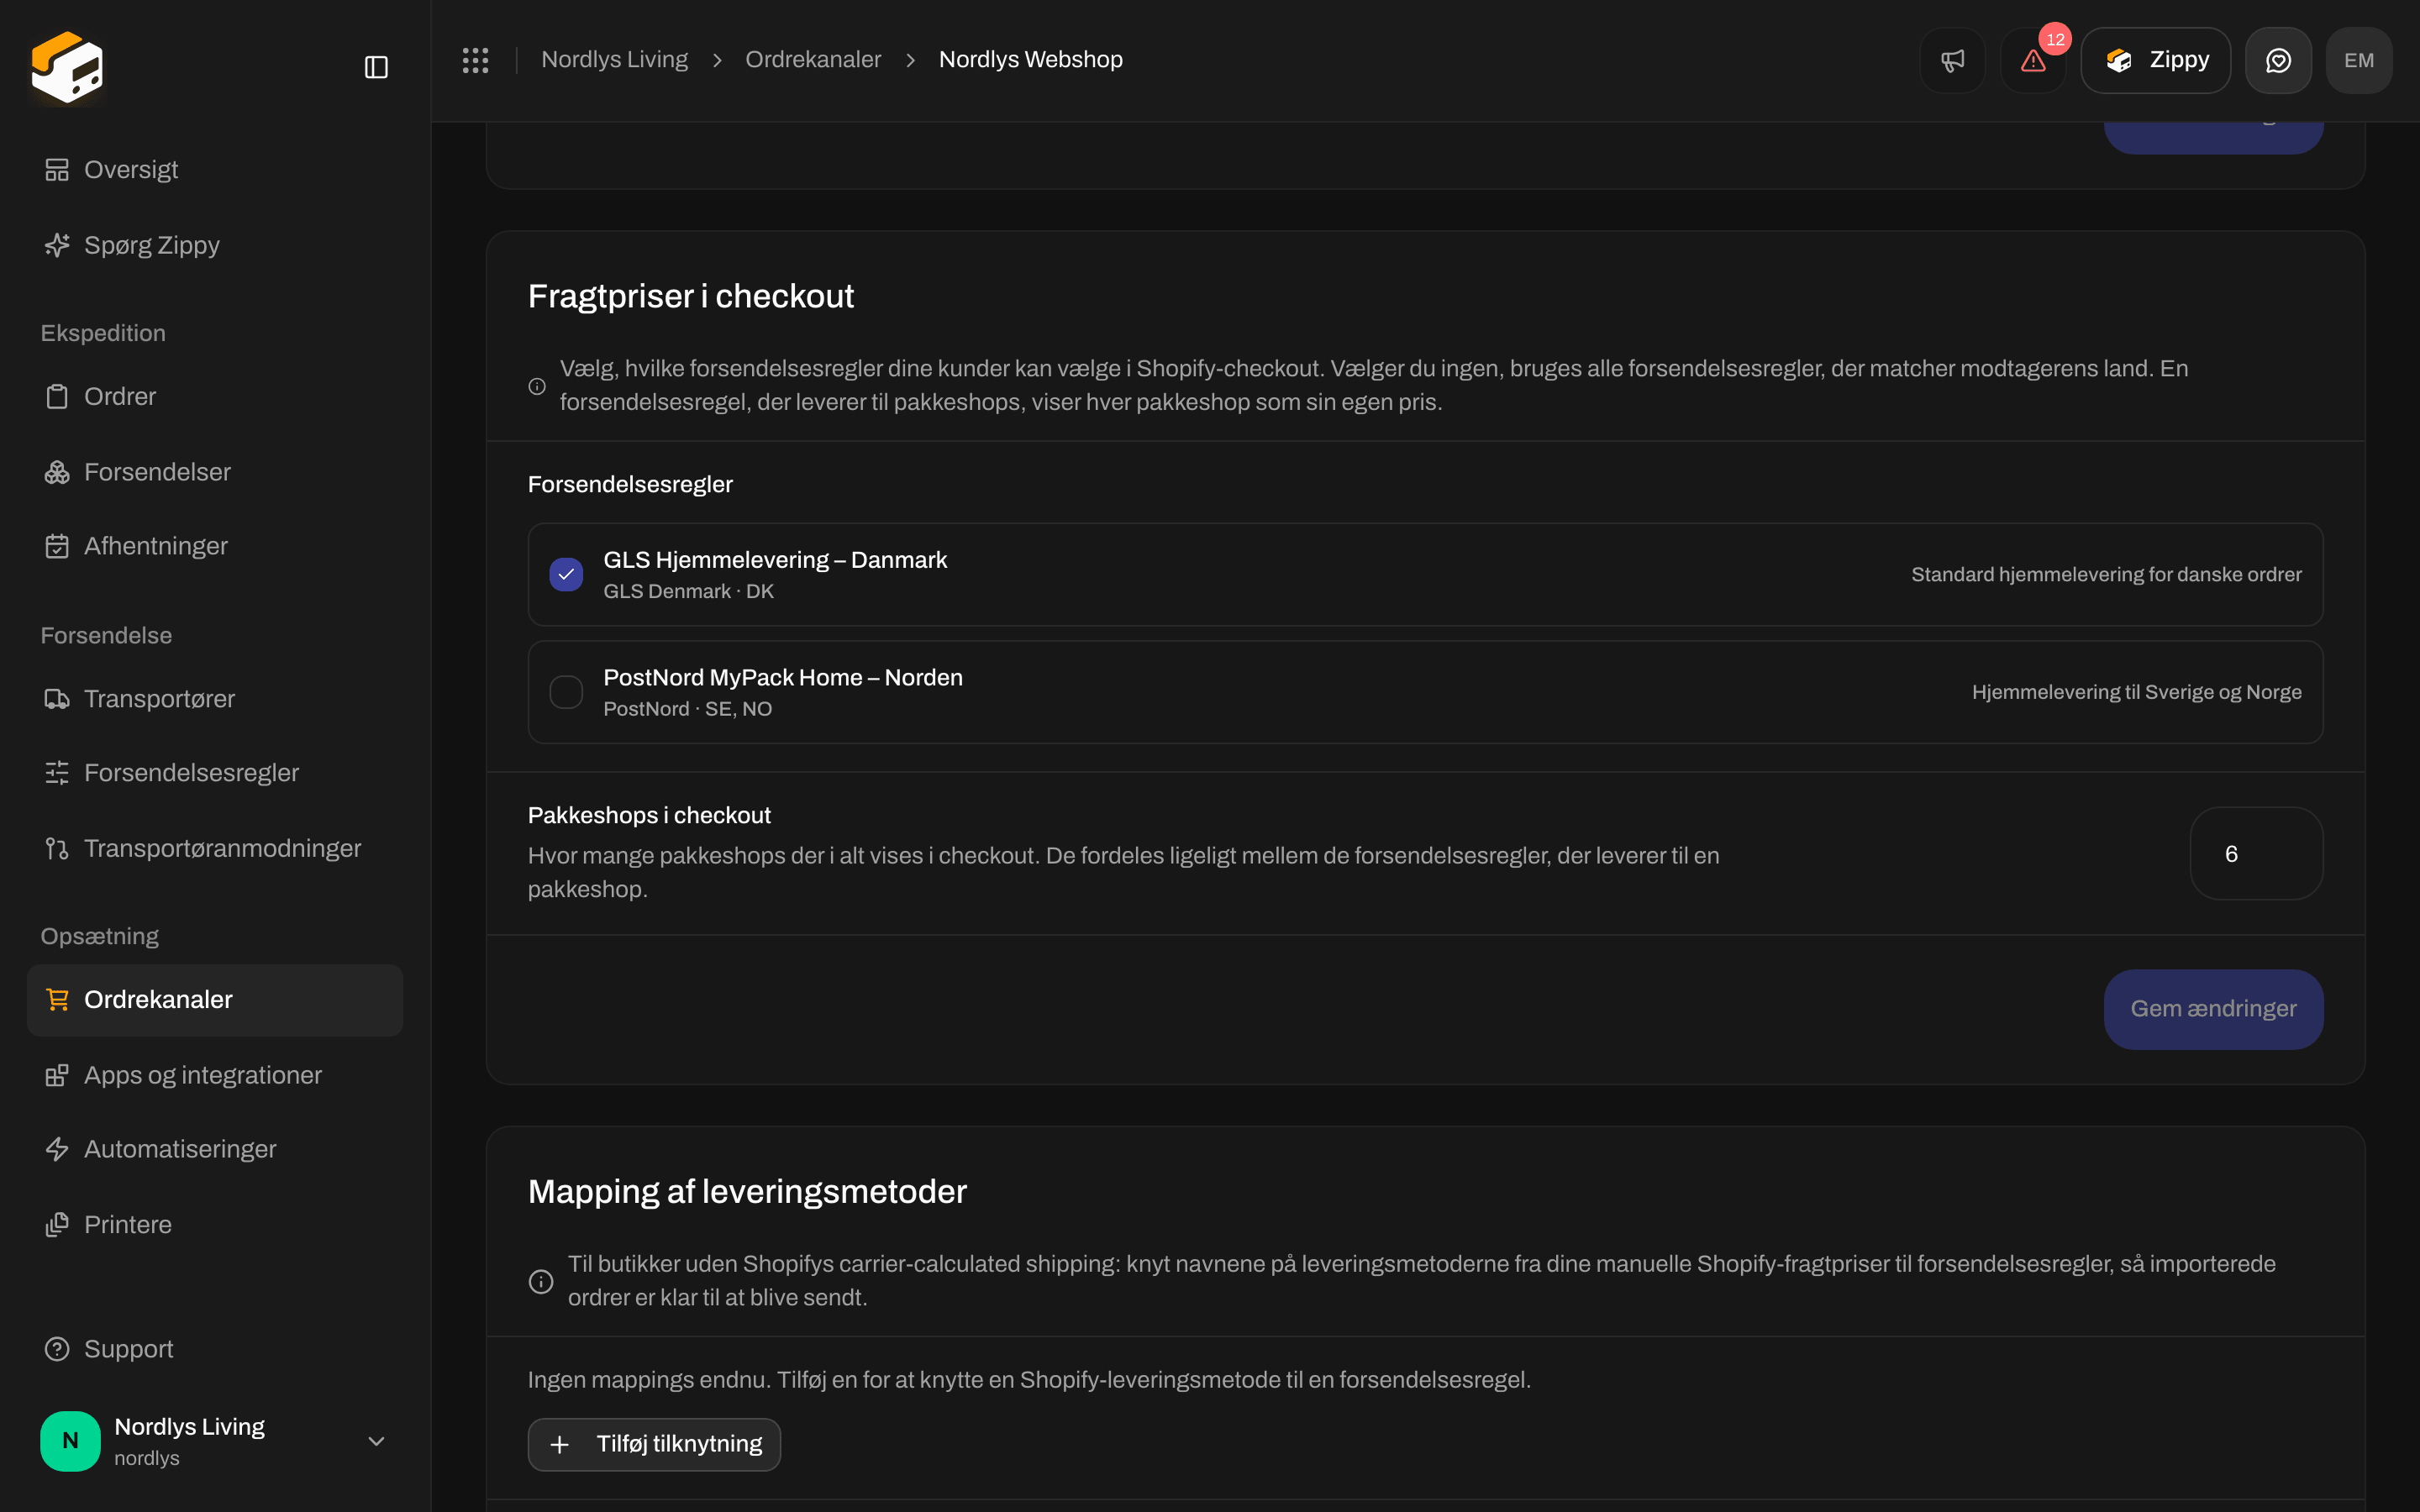
Task: View alerts with 12 badge
Action: (2033, 60)
